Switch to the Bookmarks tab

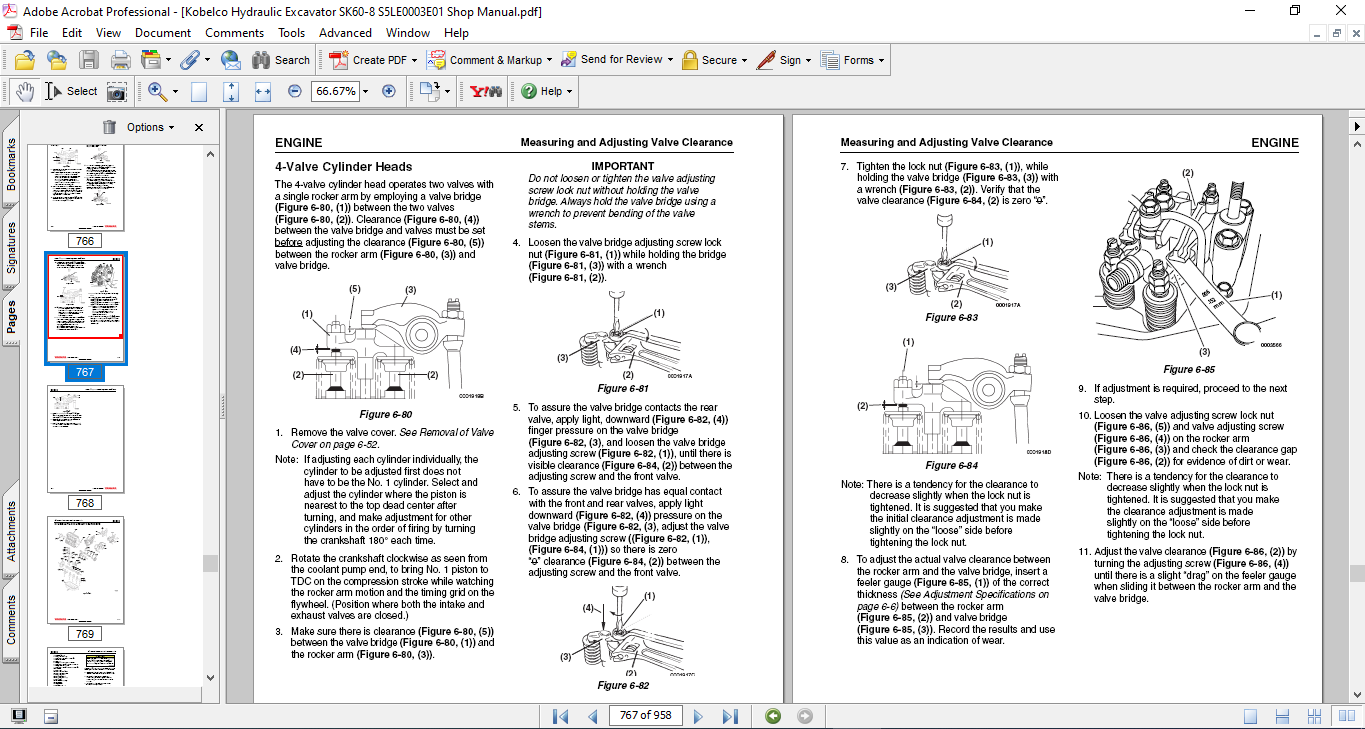pyautogui.click(x=12, y=165)
